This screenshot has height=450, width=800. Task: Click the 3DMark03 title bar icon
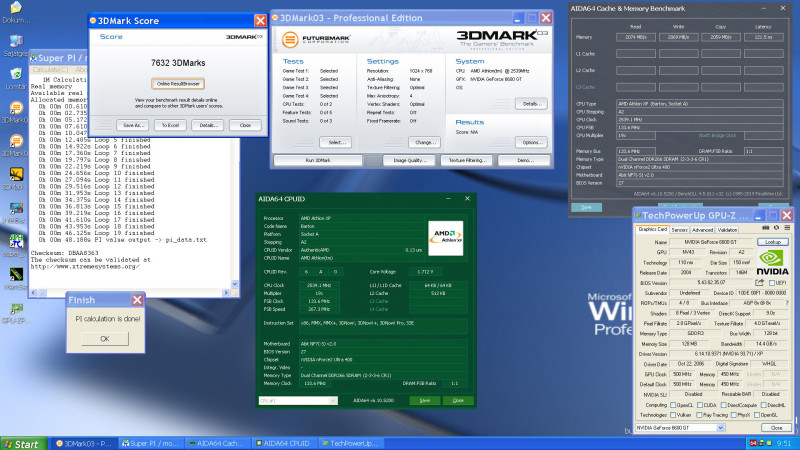[275, 18]
